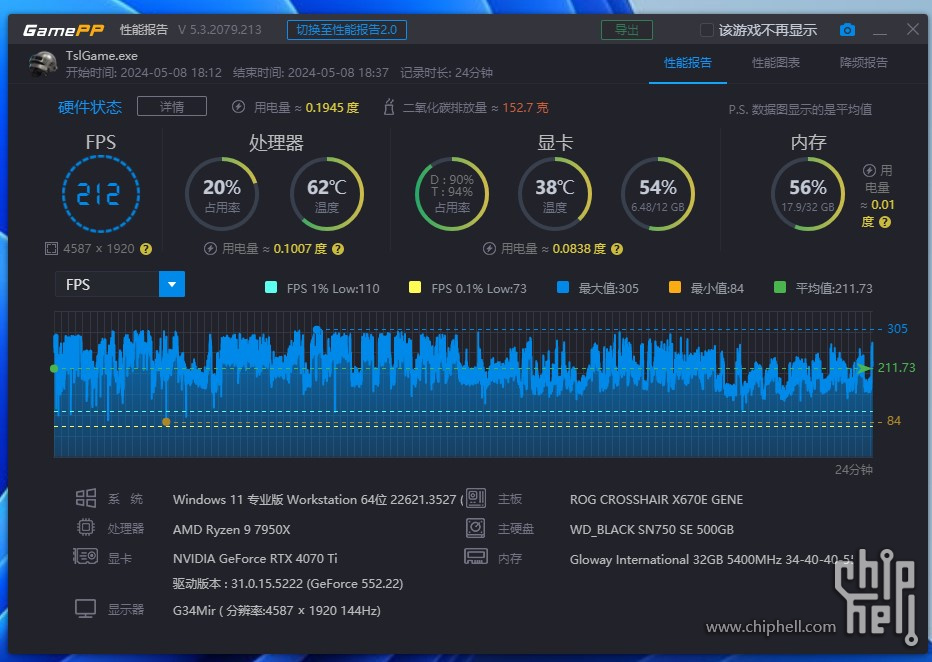Click the carbon dioxide emission icon
Viewport: 932px width, 662px height.
(389, 107)
